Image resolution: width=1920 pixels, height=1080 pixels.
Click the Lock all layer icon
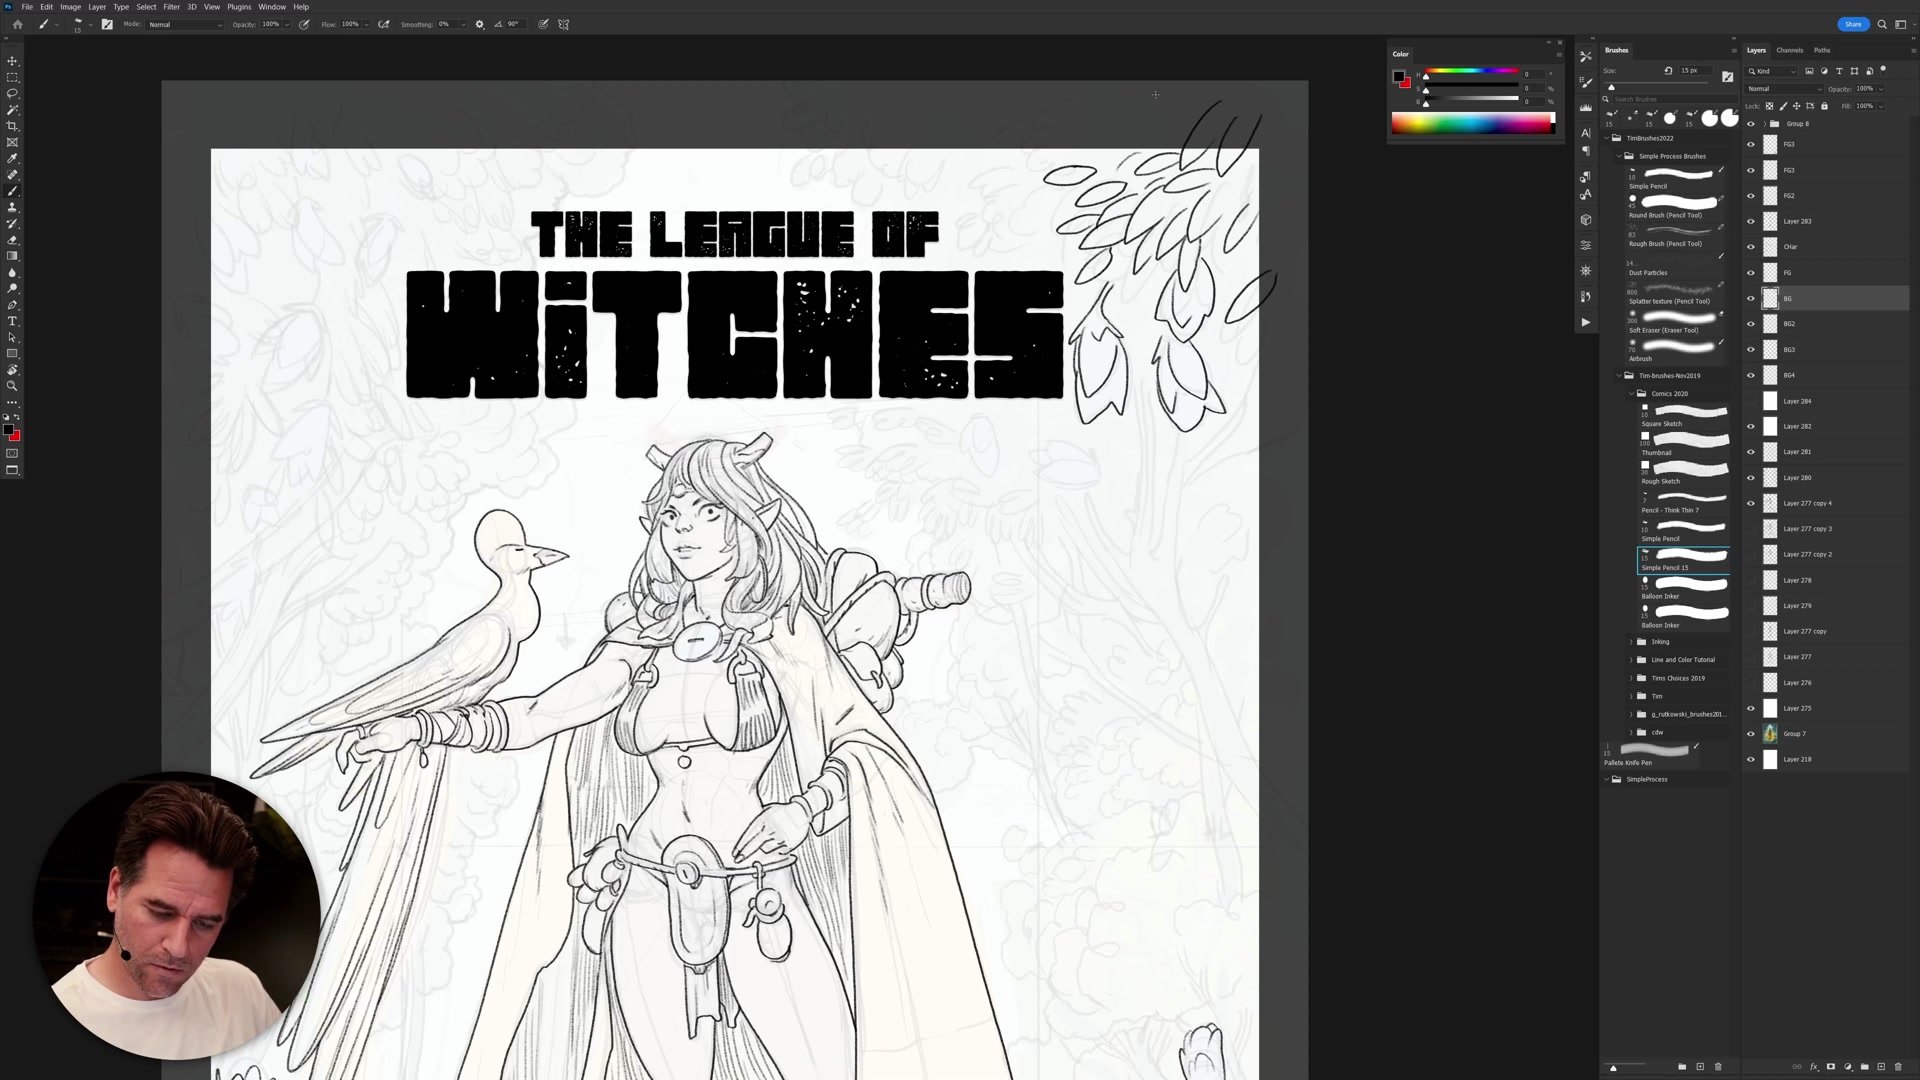[1824, 106]
